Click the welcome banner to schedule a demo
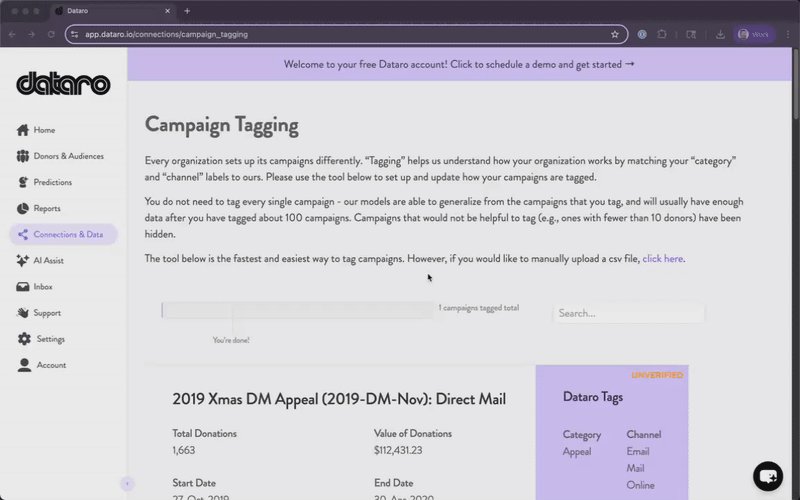800x500 pixels. click(x=459, y=64)
